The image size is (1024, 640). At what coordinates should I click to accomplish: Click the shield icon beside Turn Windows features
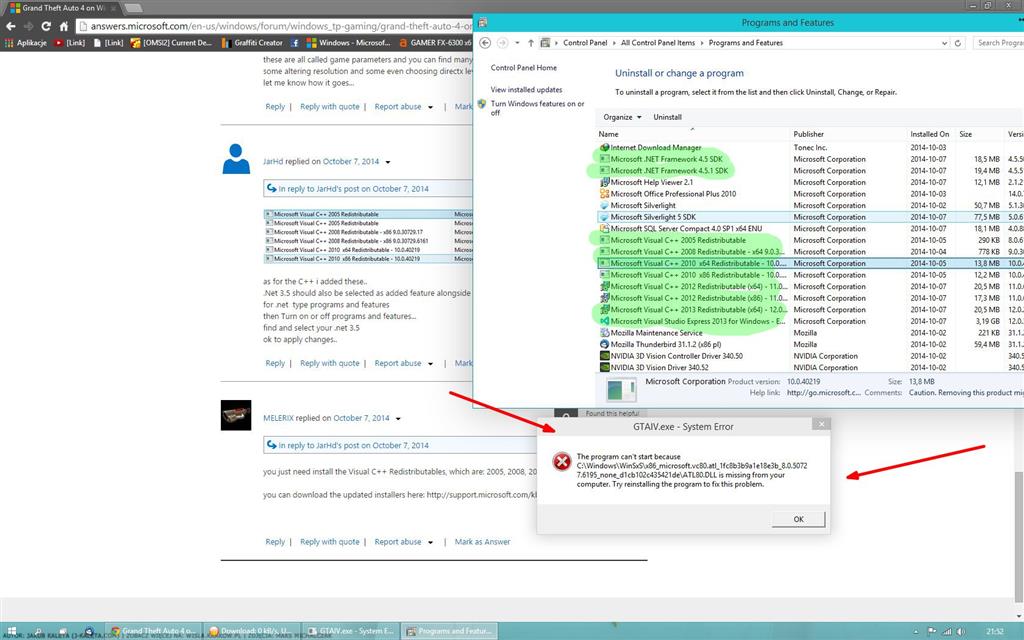coord(482,103)
